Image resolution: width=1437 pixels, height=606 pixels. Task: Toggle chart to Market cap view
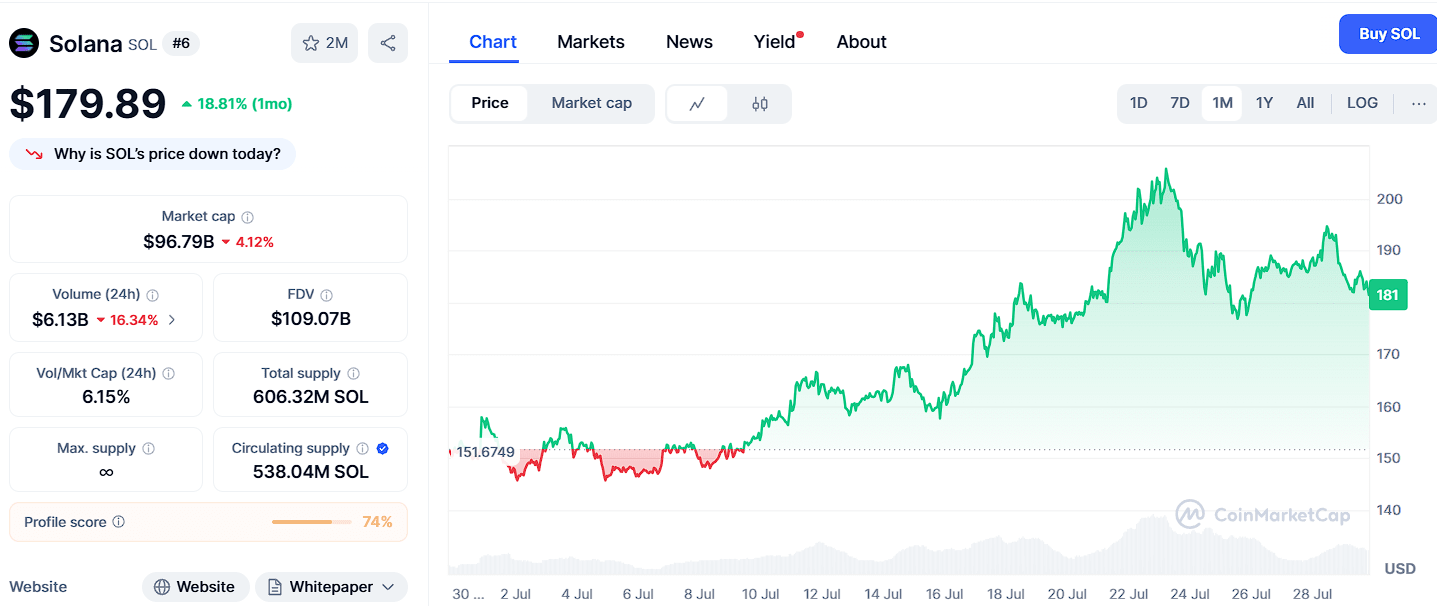click(x=591, y=103)
